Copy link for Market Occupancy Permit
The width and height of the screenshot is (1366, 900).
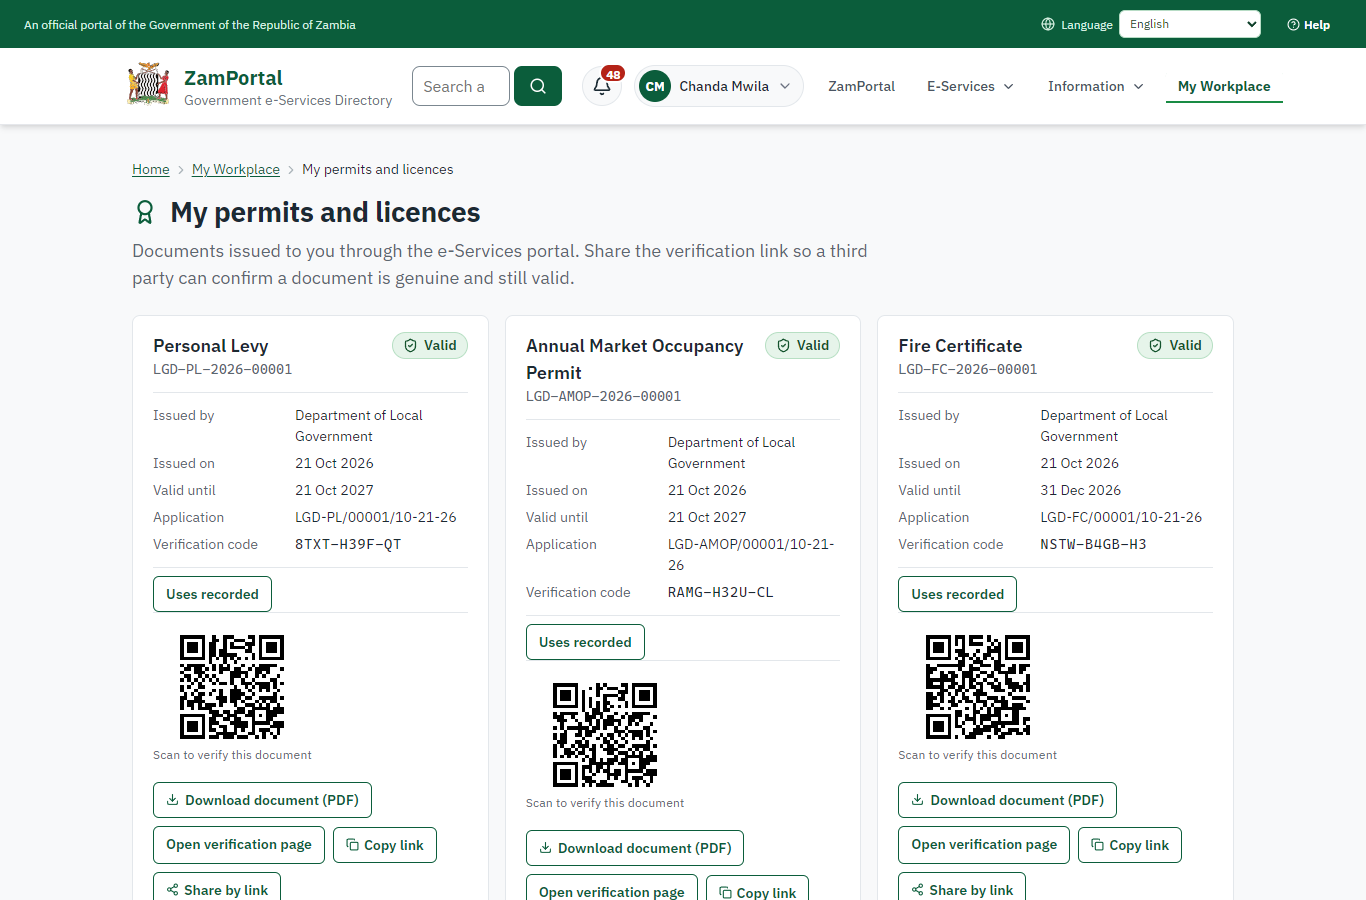click(757, 889)
